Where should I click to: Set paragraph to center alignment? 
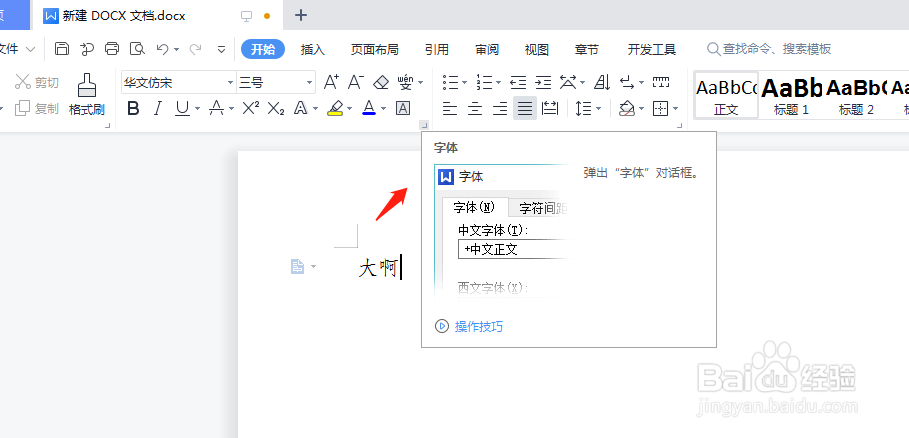(x=475, y=108)
